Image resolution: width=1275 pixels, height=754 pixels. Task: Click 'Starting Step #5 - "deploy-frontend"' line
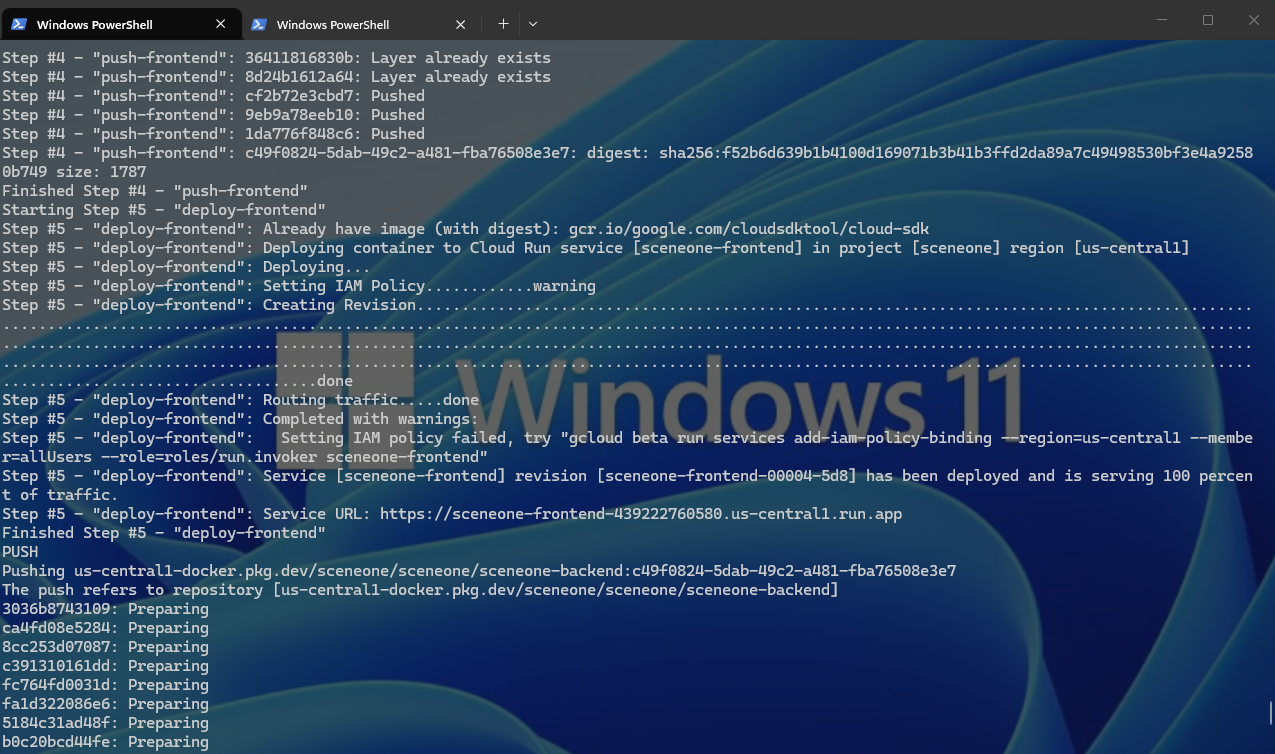[x=164, y=210]
